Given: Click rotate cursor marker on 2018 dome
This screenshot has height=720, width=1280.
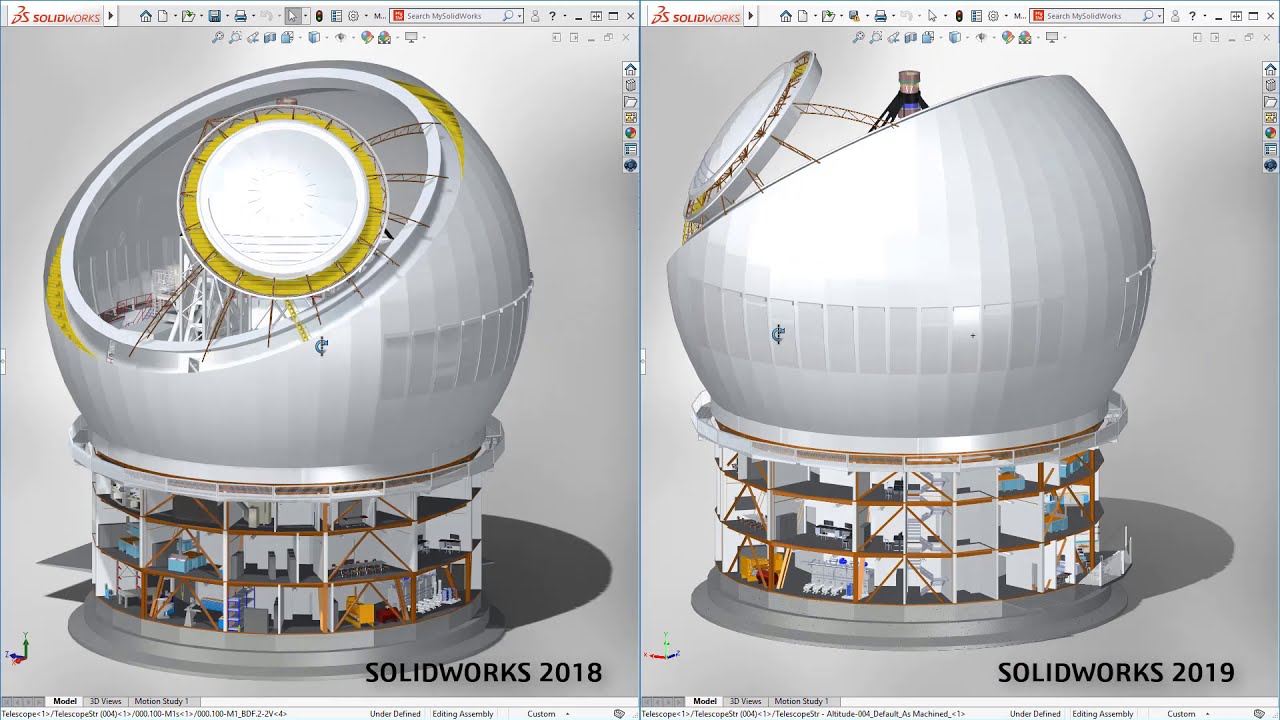Looking at the screenshot, I should coord(321,346).
